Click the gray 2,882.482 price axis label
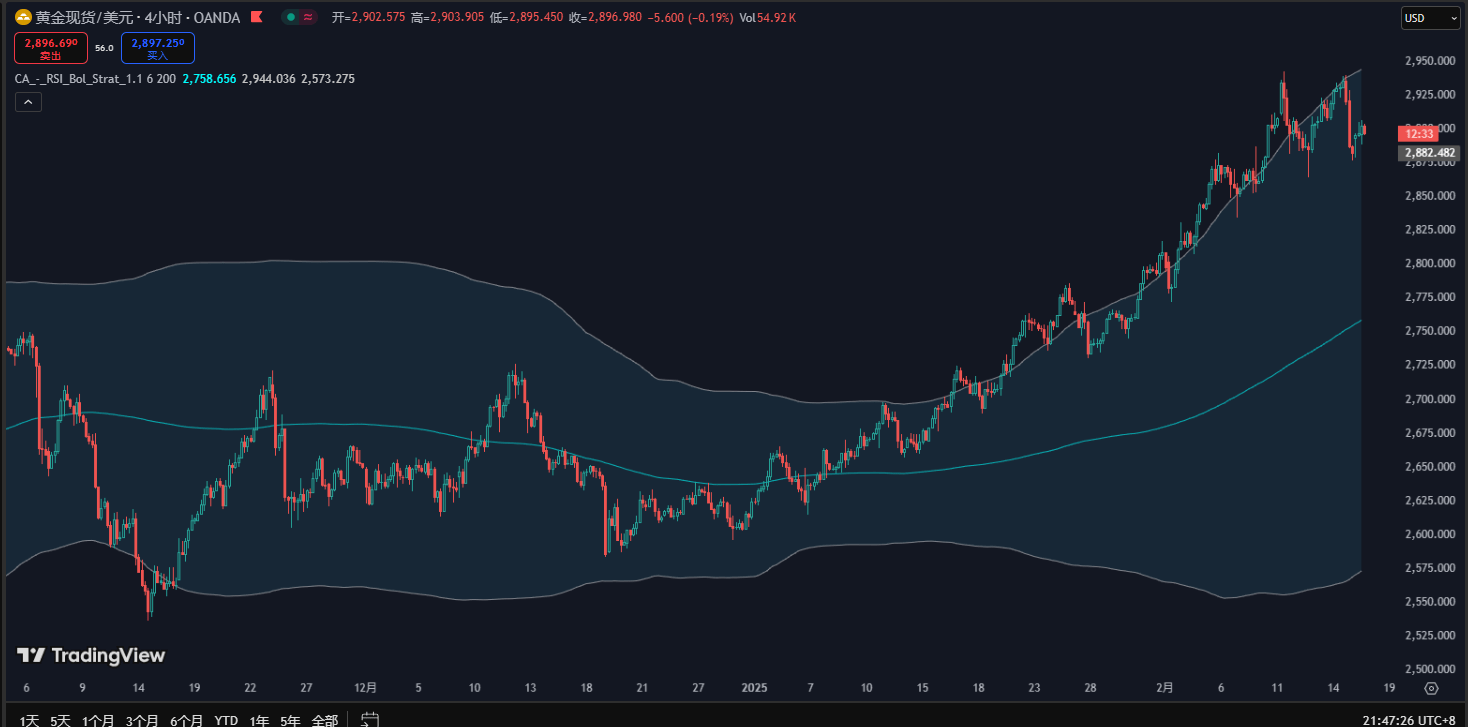1468x727 pixels. (x=1429, y=153)
